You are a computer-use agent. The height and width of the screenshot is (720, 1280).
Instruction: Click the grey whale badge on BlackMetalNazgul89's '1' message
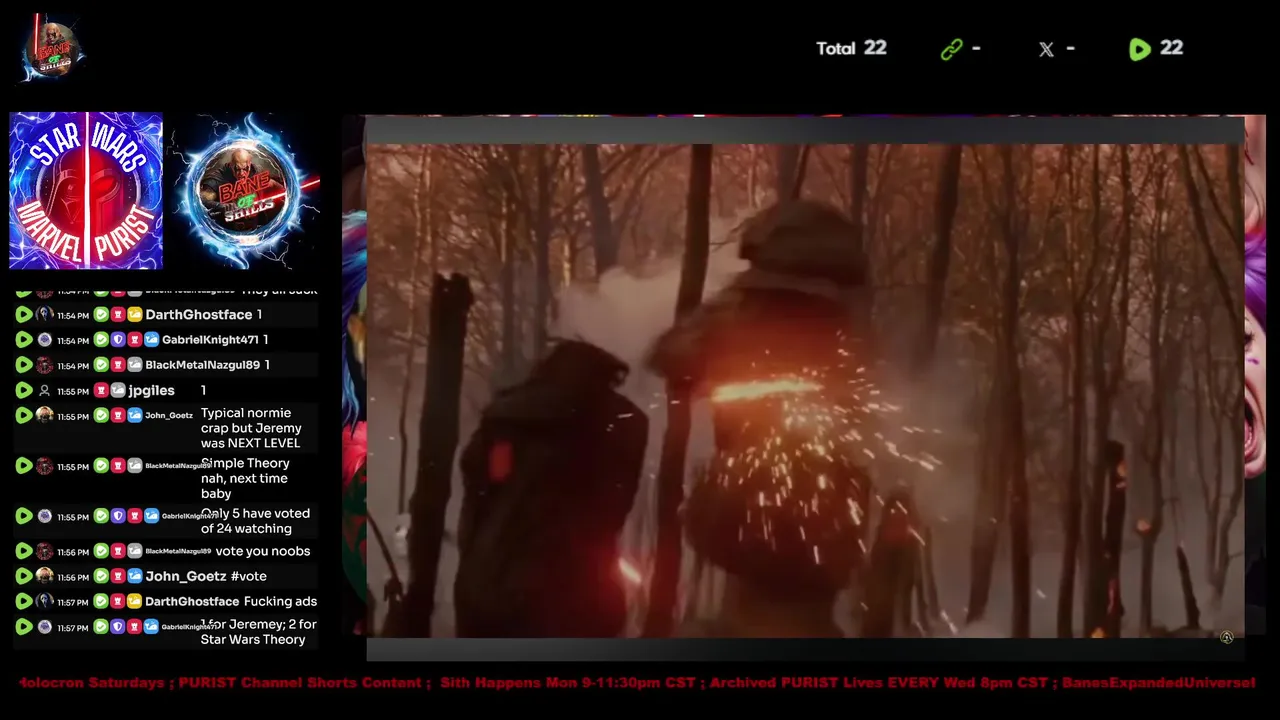point(135,365)
